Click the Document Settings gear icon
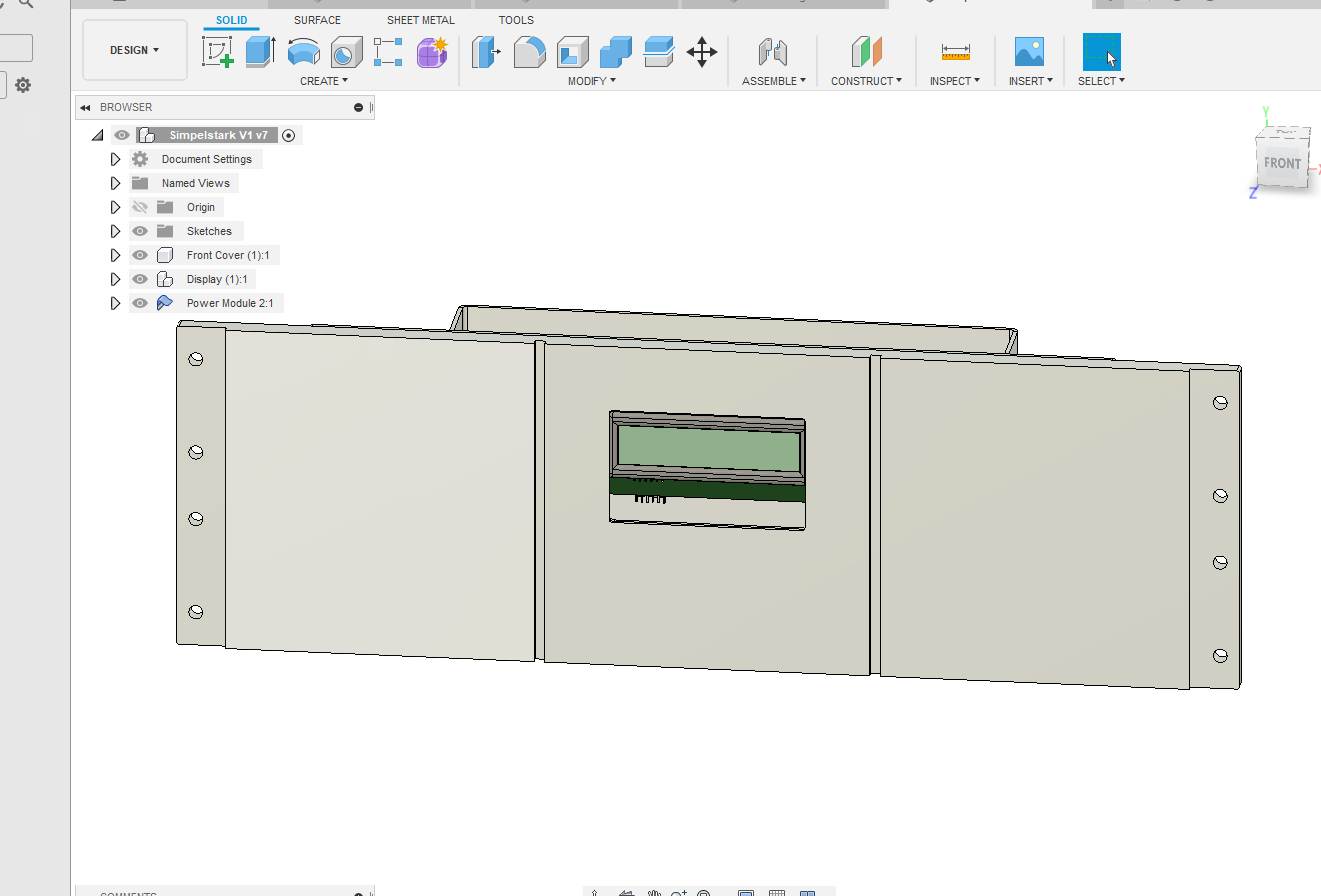The image size is (1321, 896). point(140,159)
